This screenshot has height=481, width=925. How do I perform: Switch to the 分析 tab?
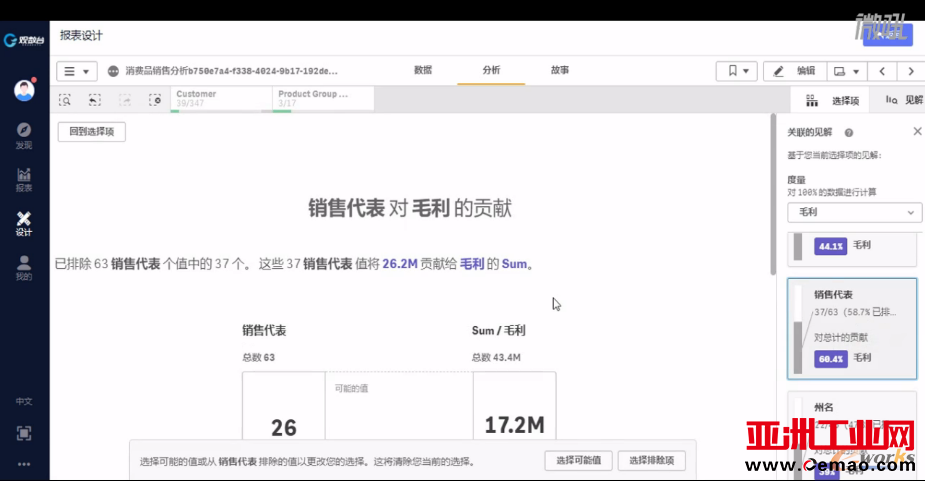tap(491, 70)
